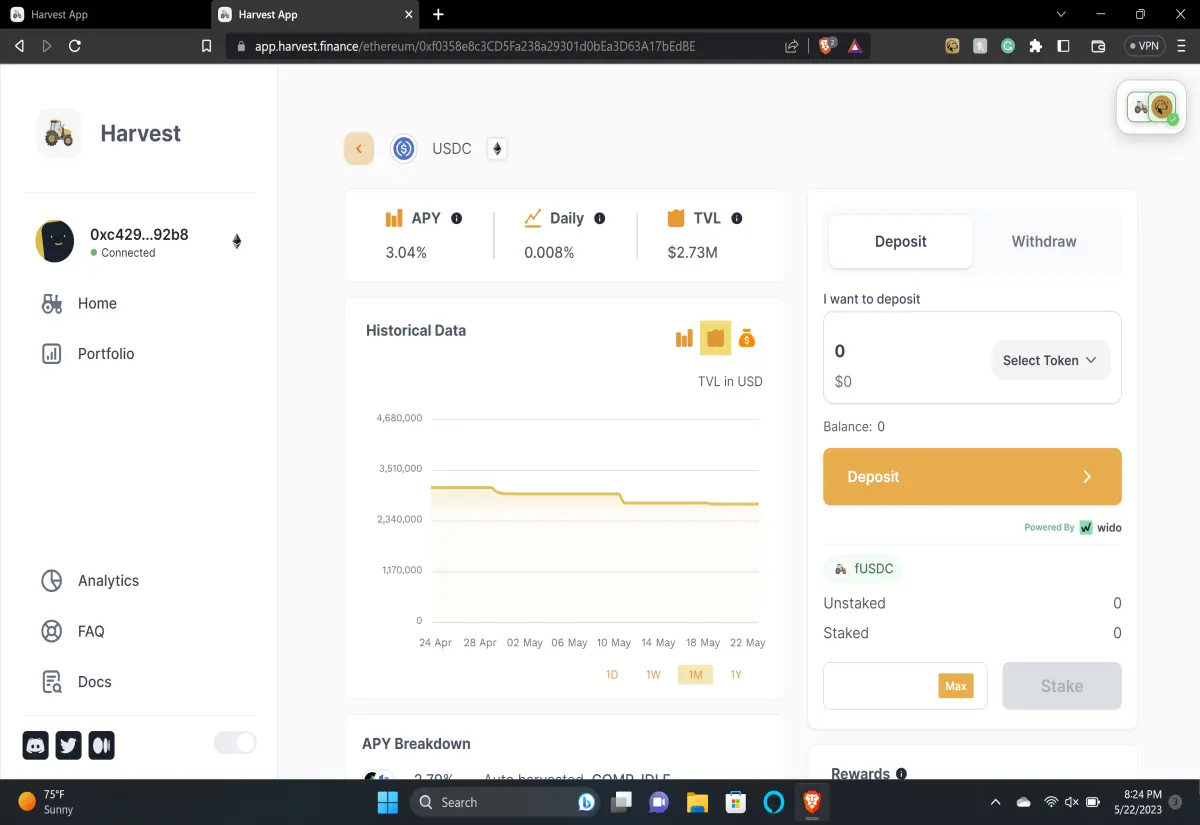The height and width of the screenshot is (825, 1200).
Task: Open Brave main menu
Action: click(x=1181, y=46)
